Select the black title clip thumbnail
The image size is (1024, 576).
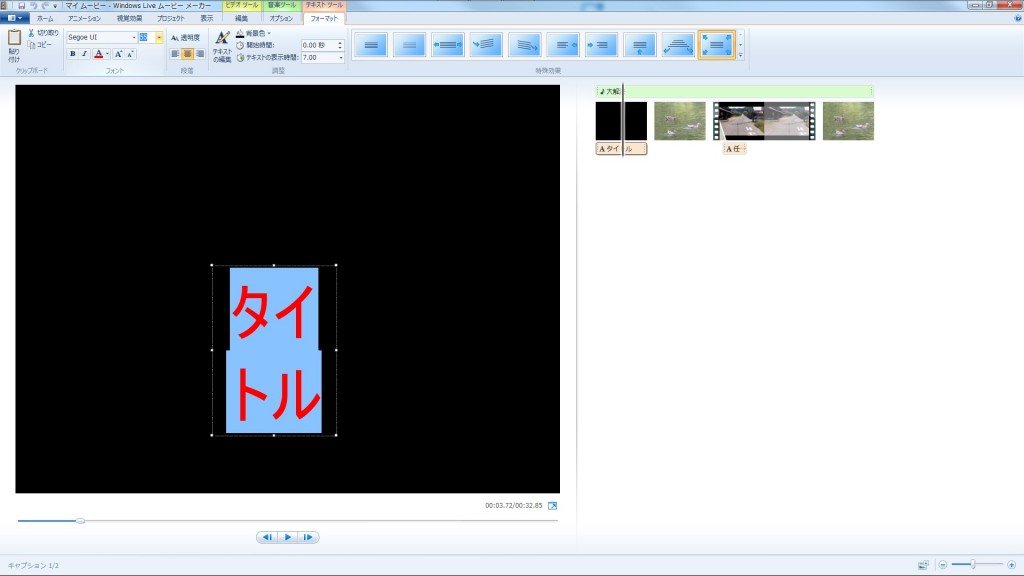[x=621, y=120]
